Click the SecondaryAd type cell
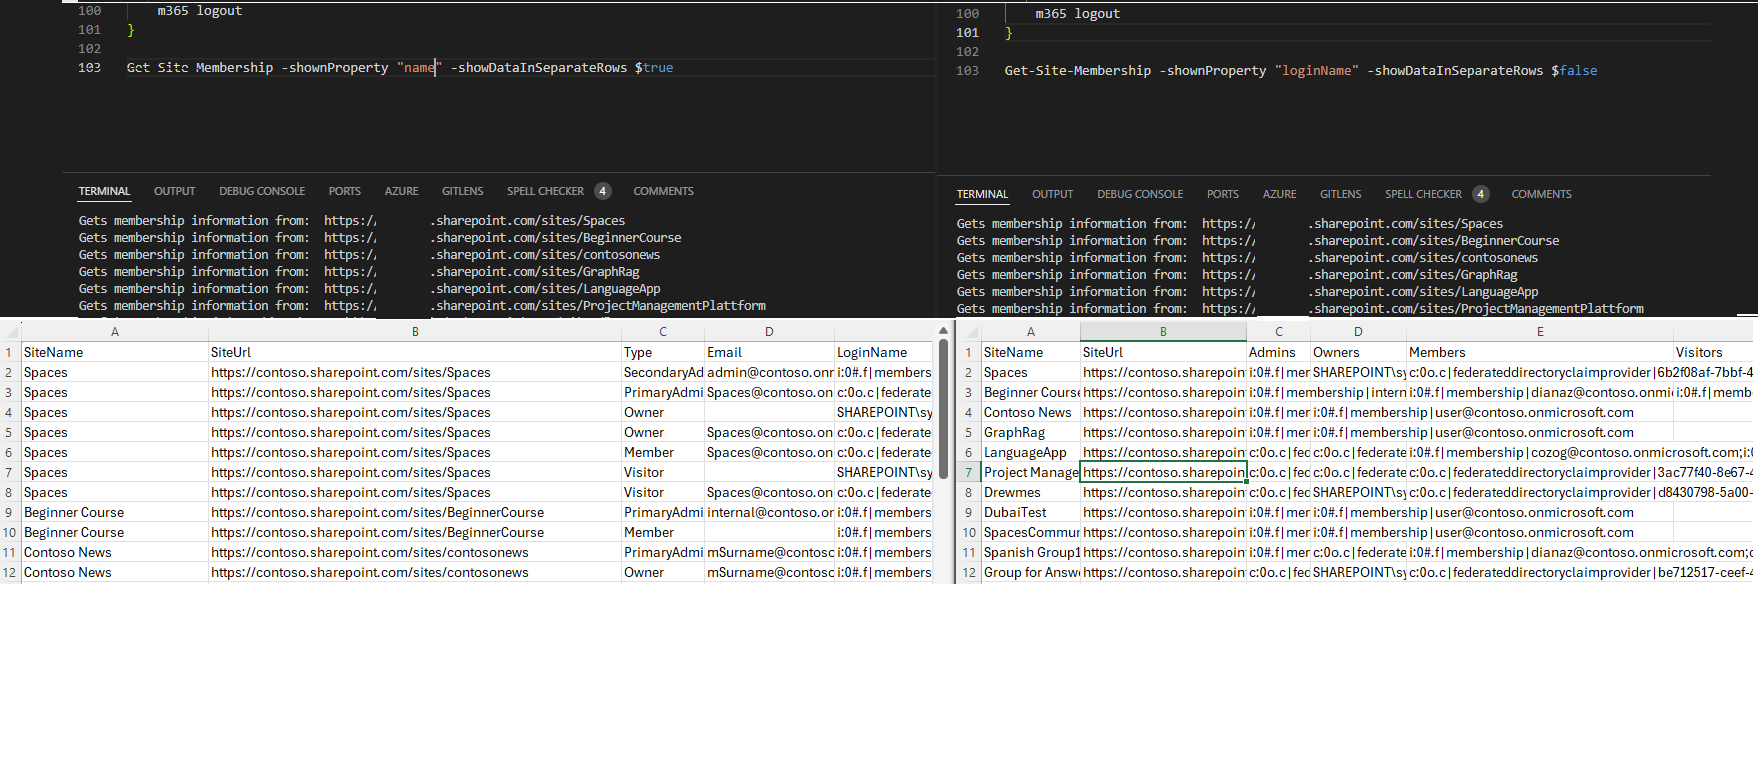Viewport: 1758px width, 759px height. (662, 372)
